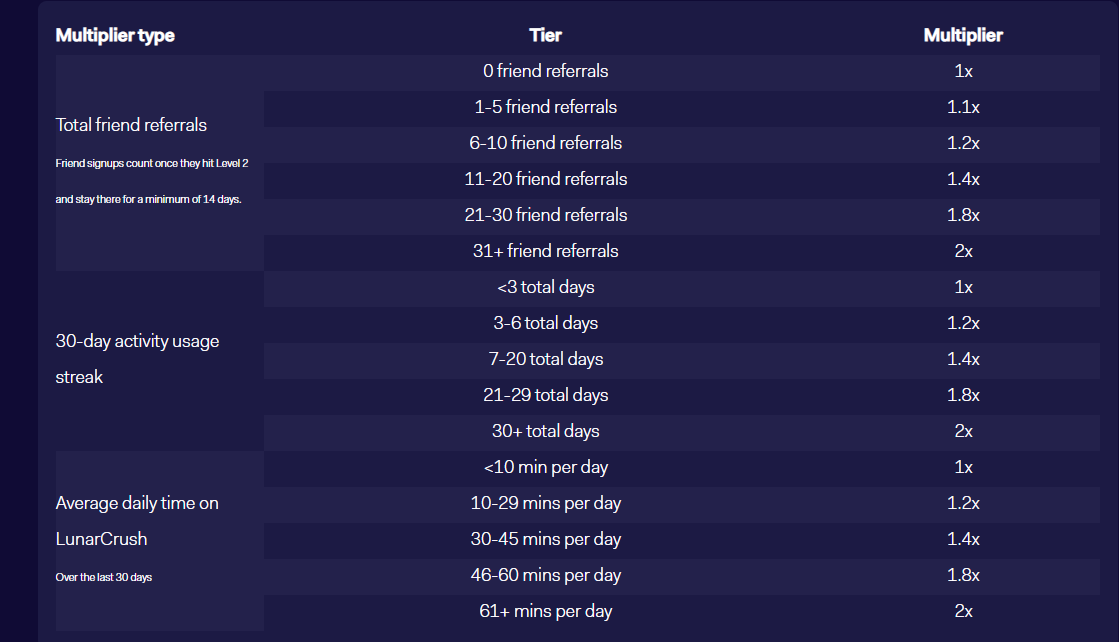Image resolution: width=1119 pixels, height=642 pixels.
Task: Click Average daily time on LunarCrush label
Action: point(137,521)
